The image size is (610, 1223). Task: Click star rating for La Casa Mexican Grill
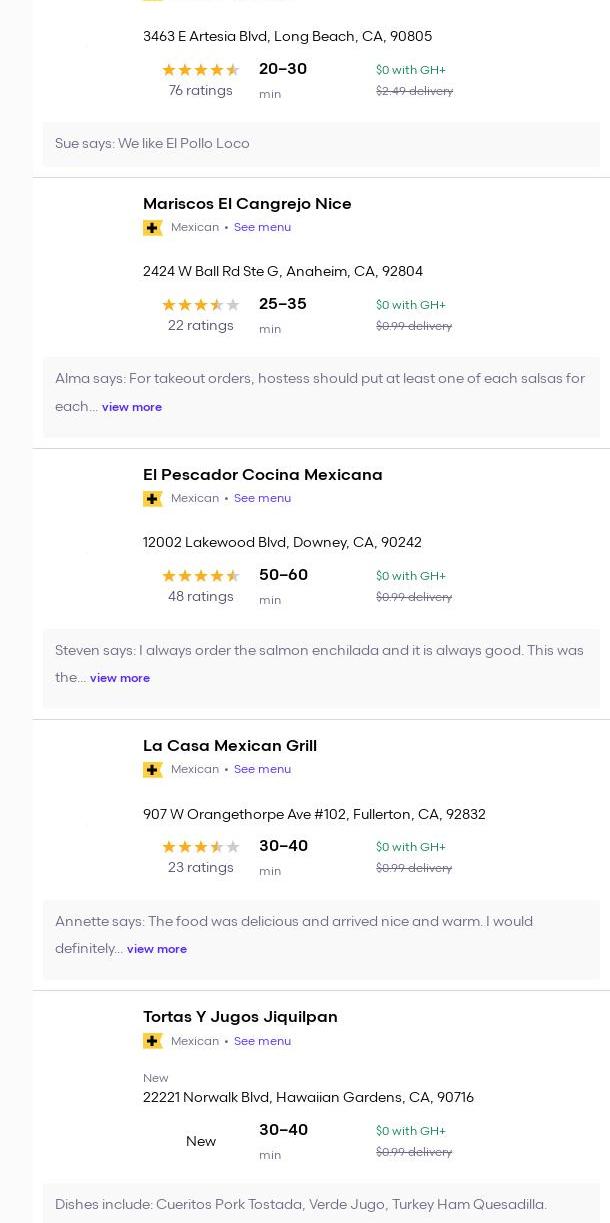[x=200, y=847]
